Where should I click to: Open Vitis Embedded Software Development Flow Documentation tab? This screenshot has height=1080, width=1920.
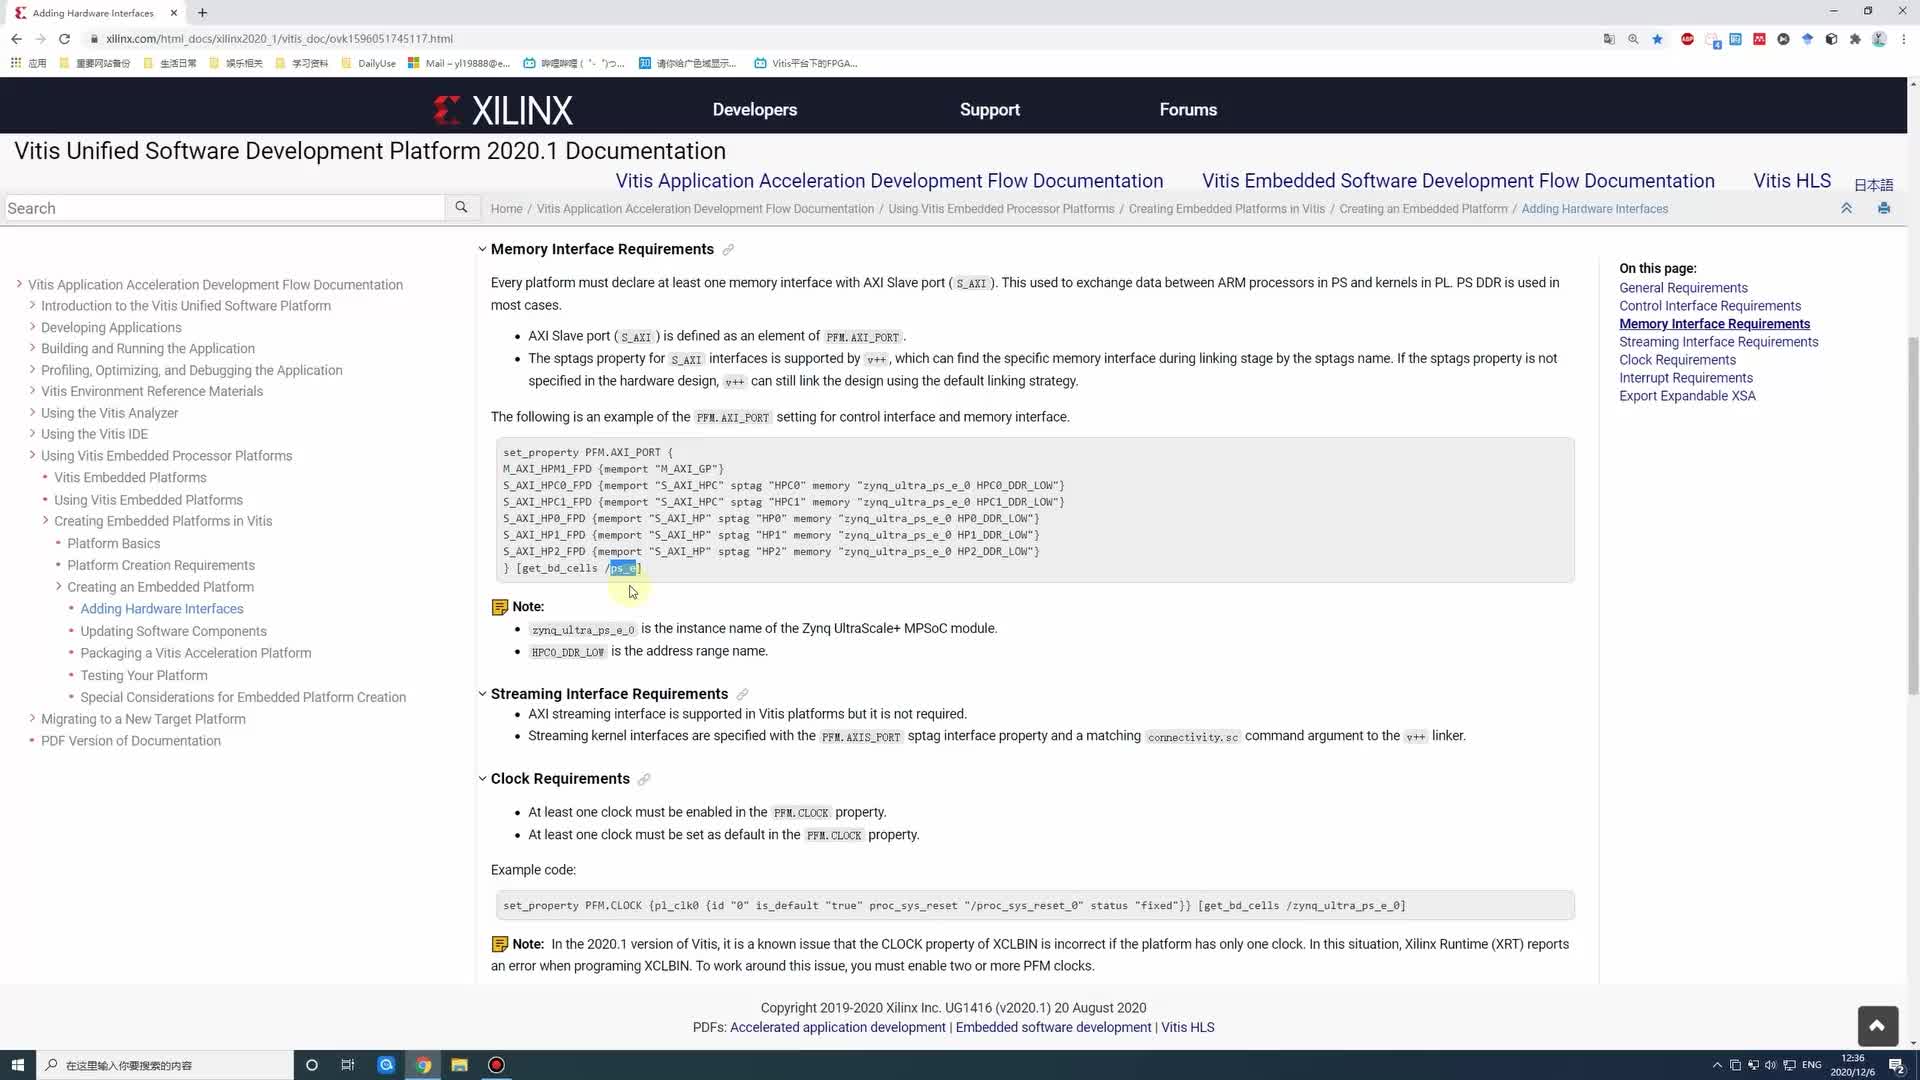pos(1458,181)
